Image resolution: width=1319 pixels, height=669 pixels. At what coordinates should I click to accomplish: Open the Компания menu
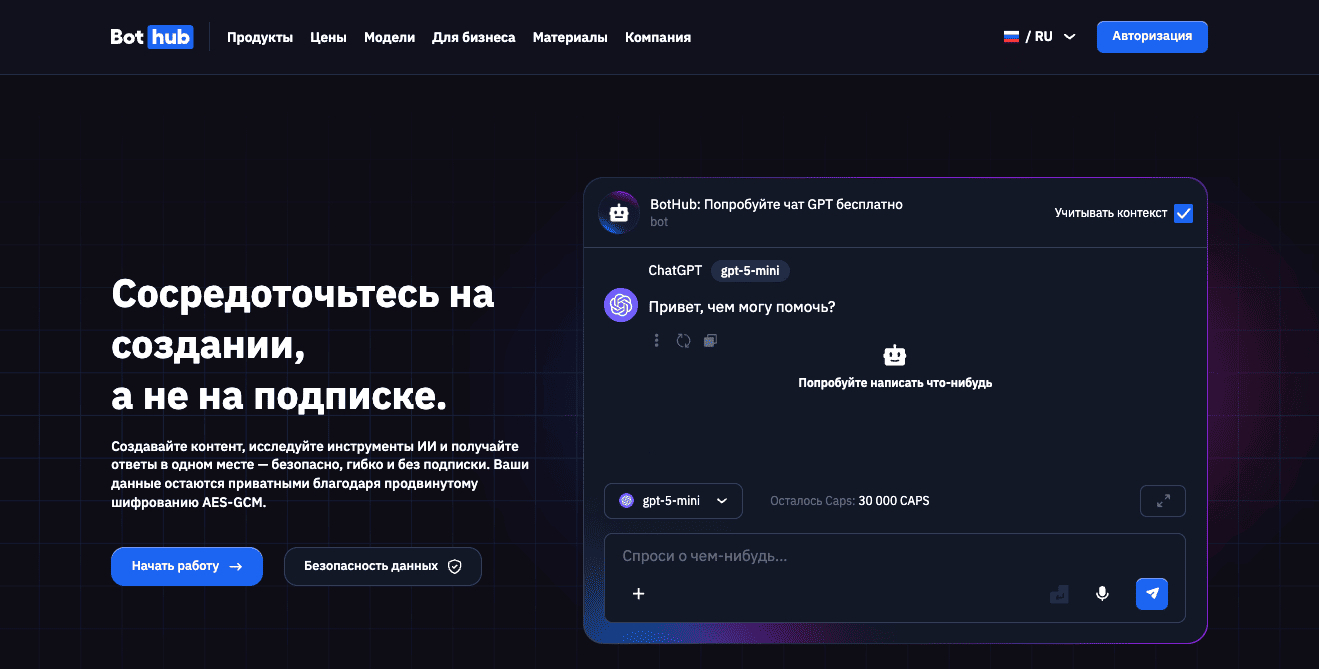[x=658, y=37]
